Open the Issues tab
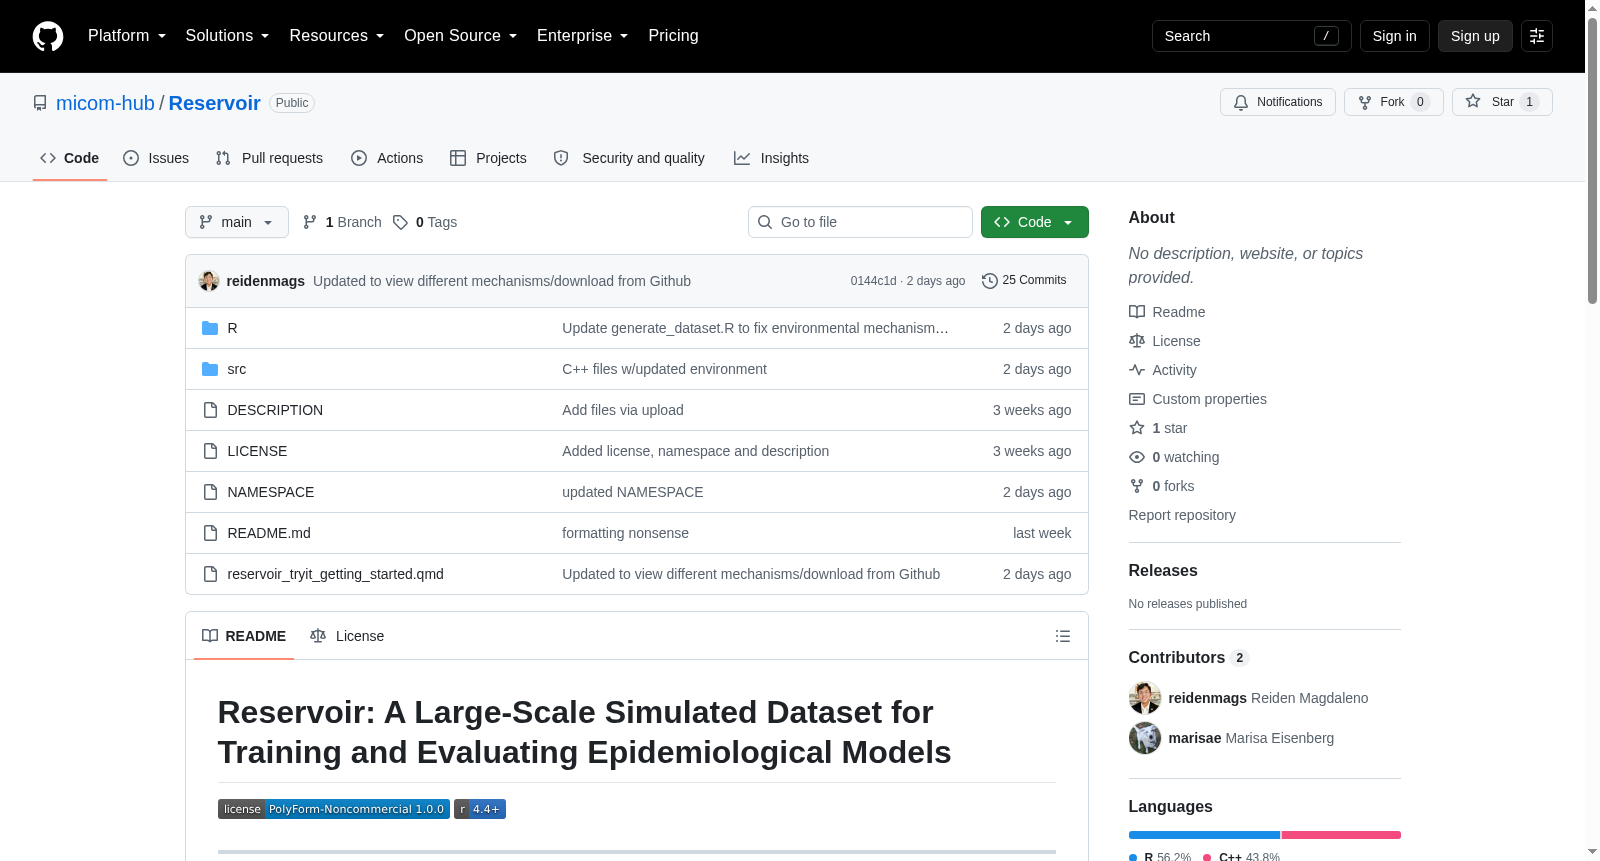 (x=156, y=158)
